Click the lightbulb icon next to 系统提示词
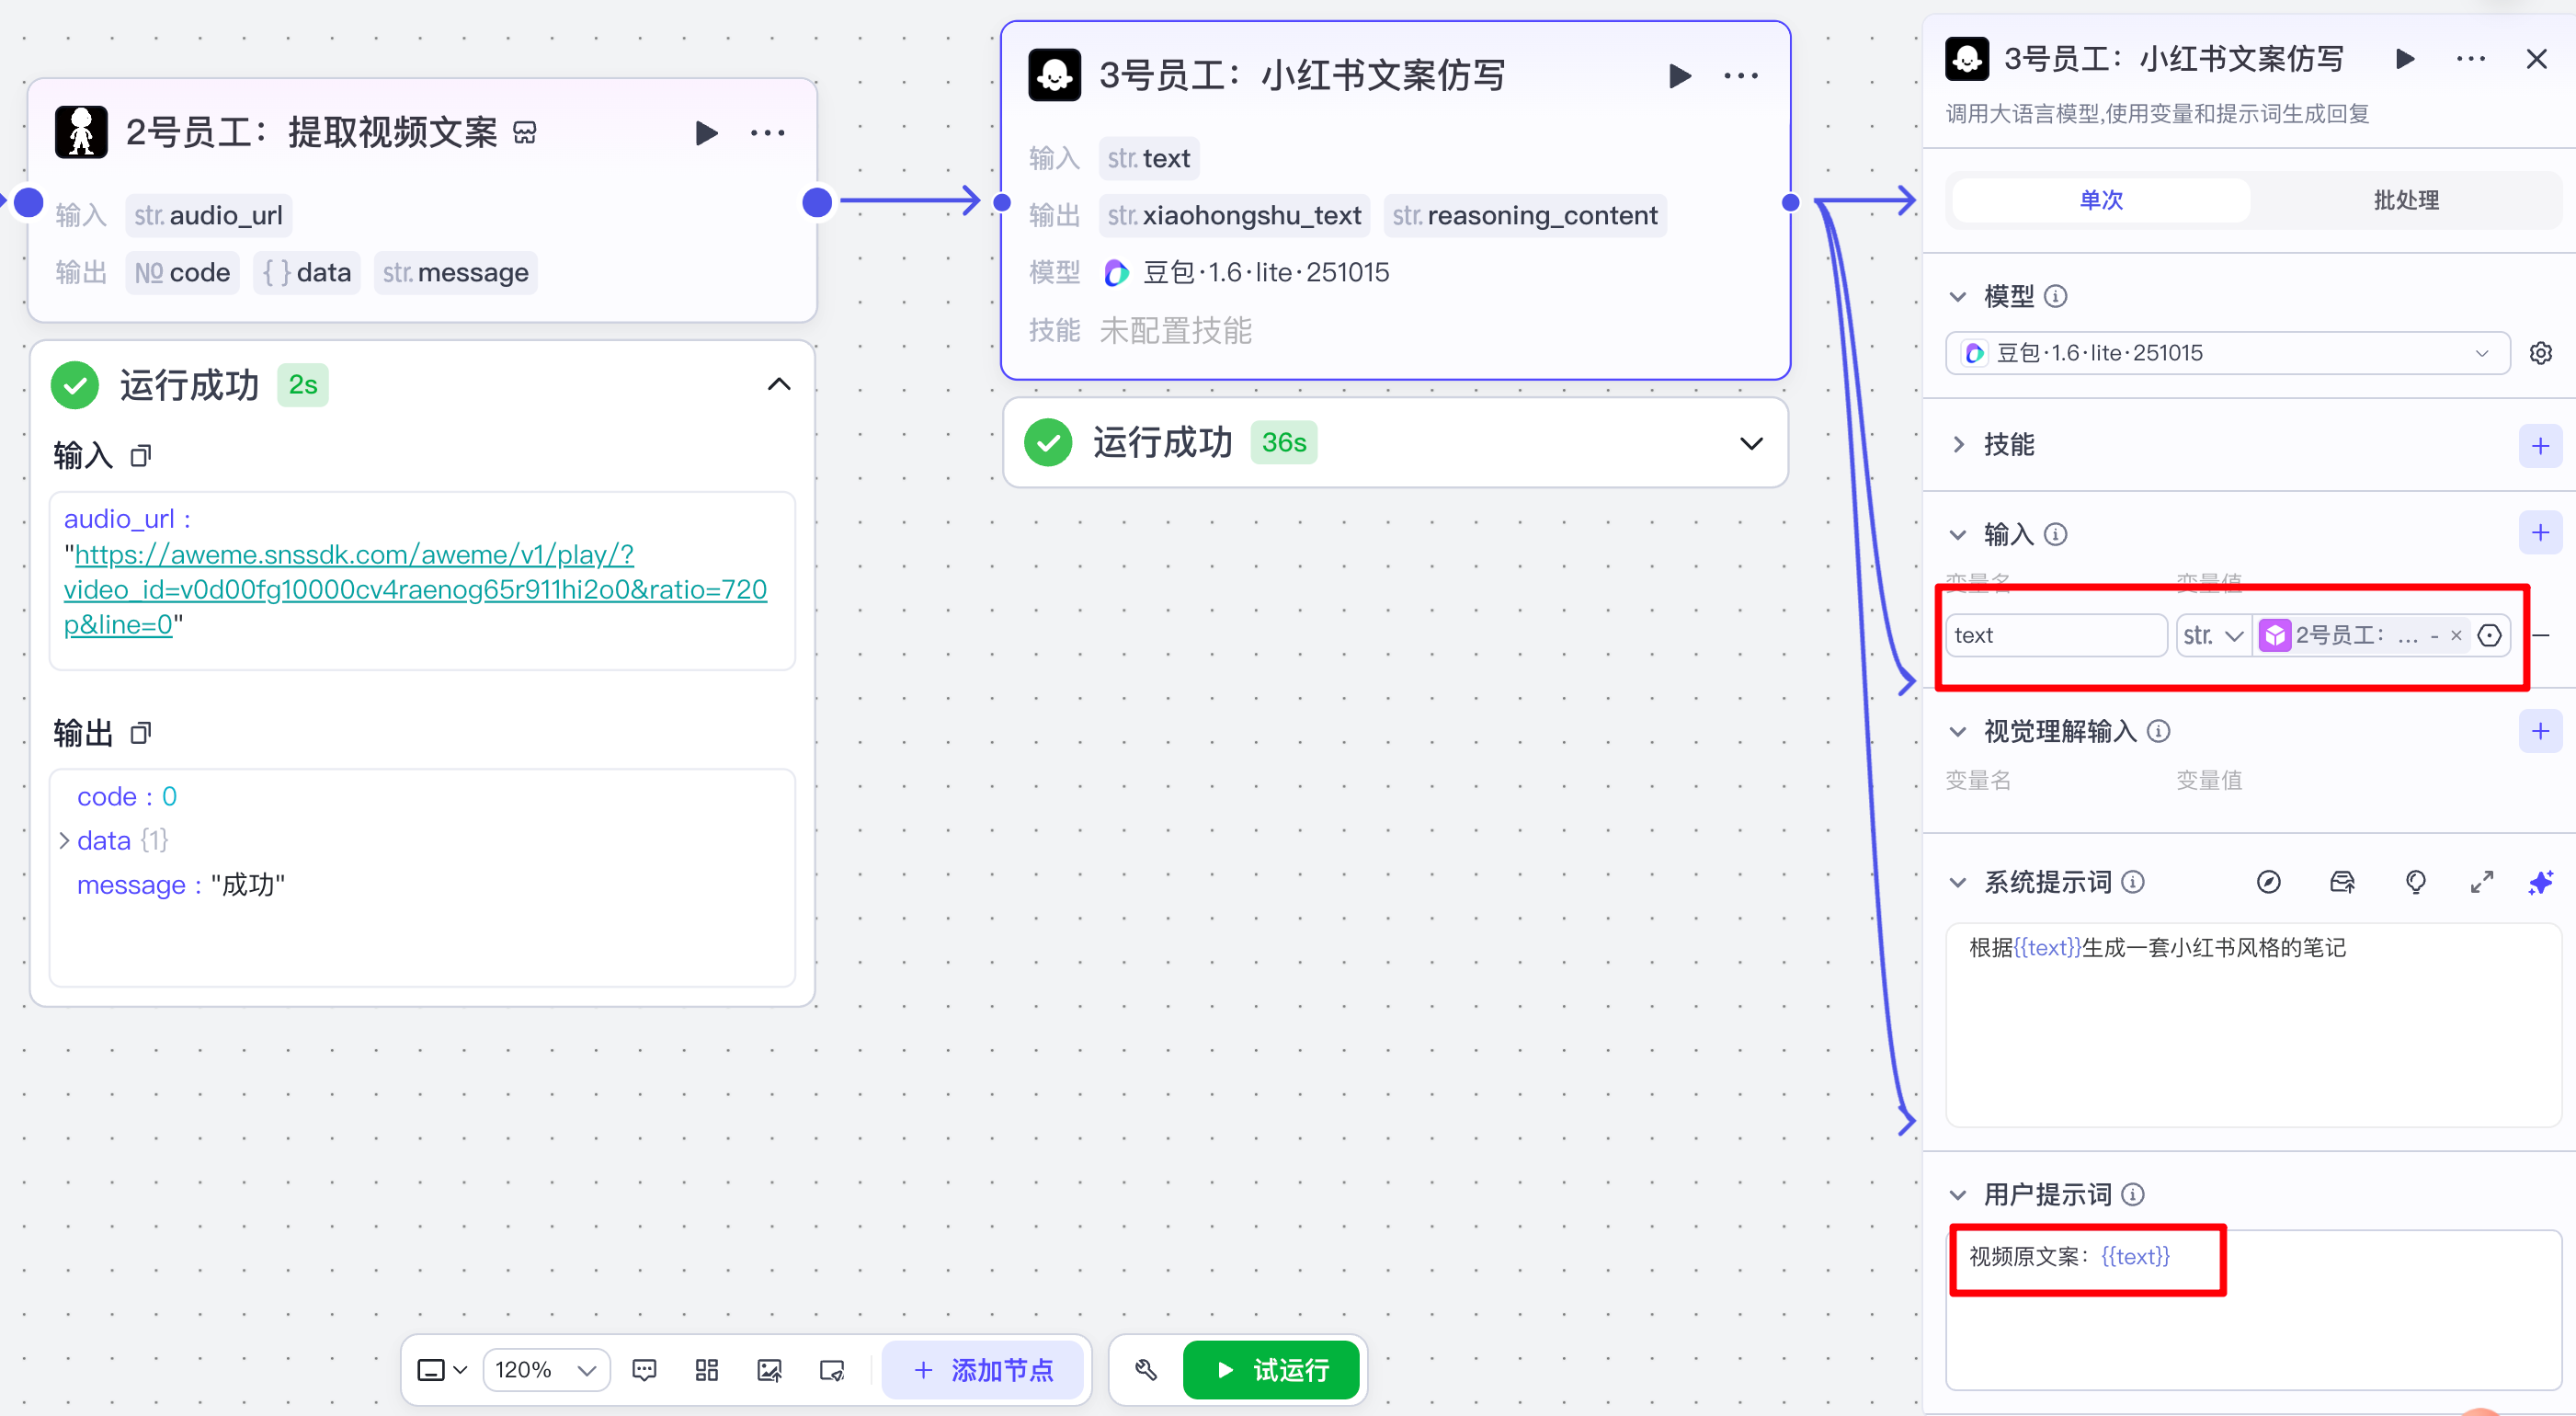2576x1416 pixels. (x=2415, y=882)
